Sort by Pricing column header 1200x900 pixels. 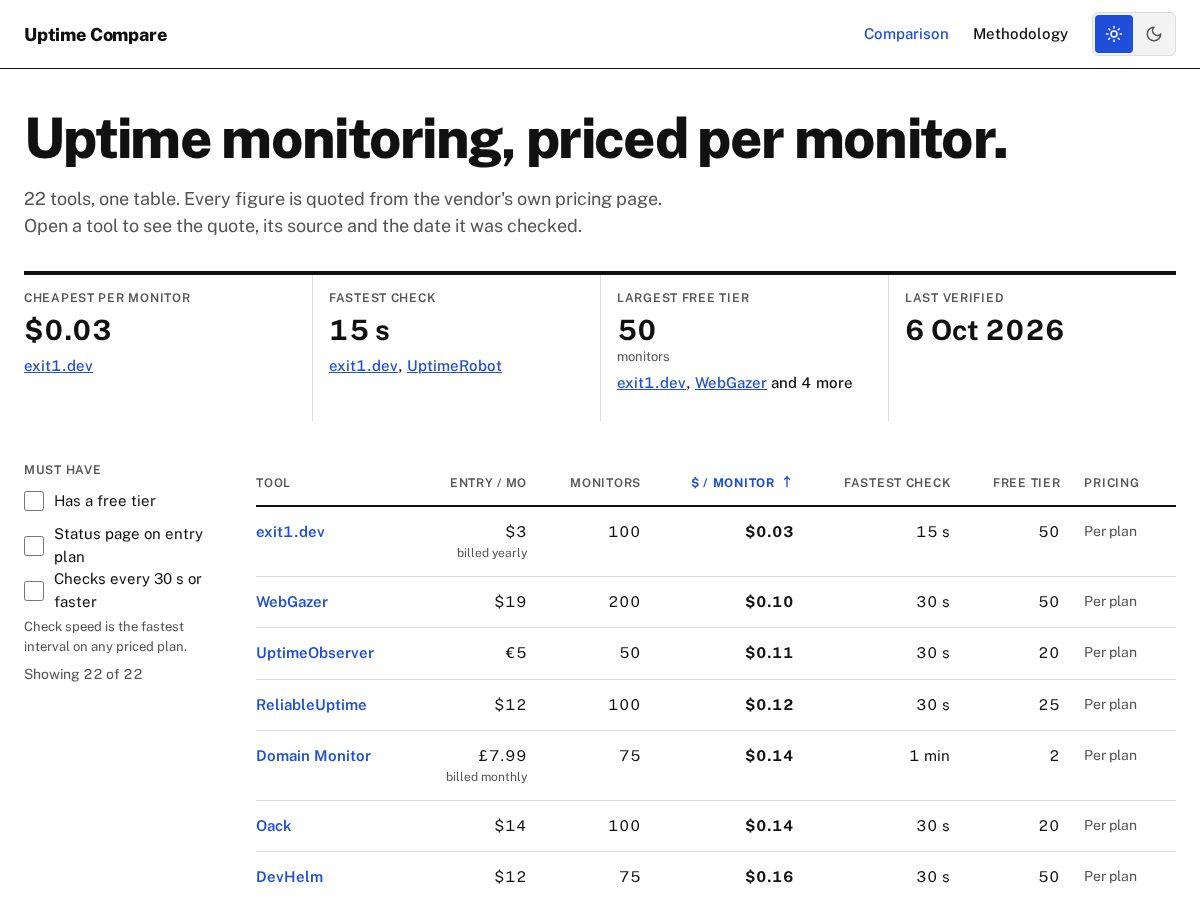pyautogui.click(x=1112, y=483)
